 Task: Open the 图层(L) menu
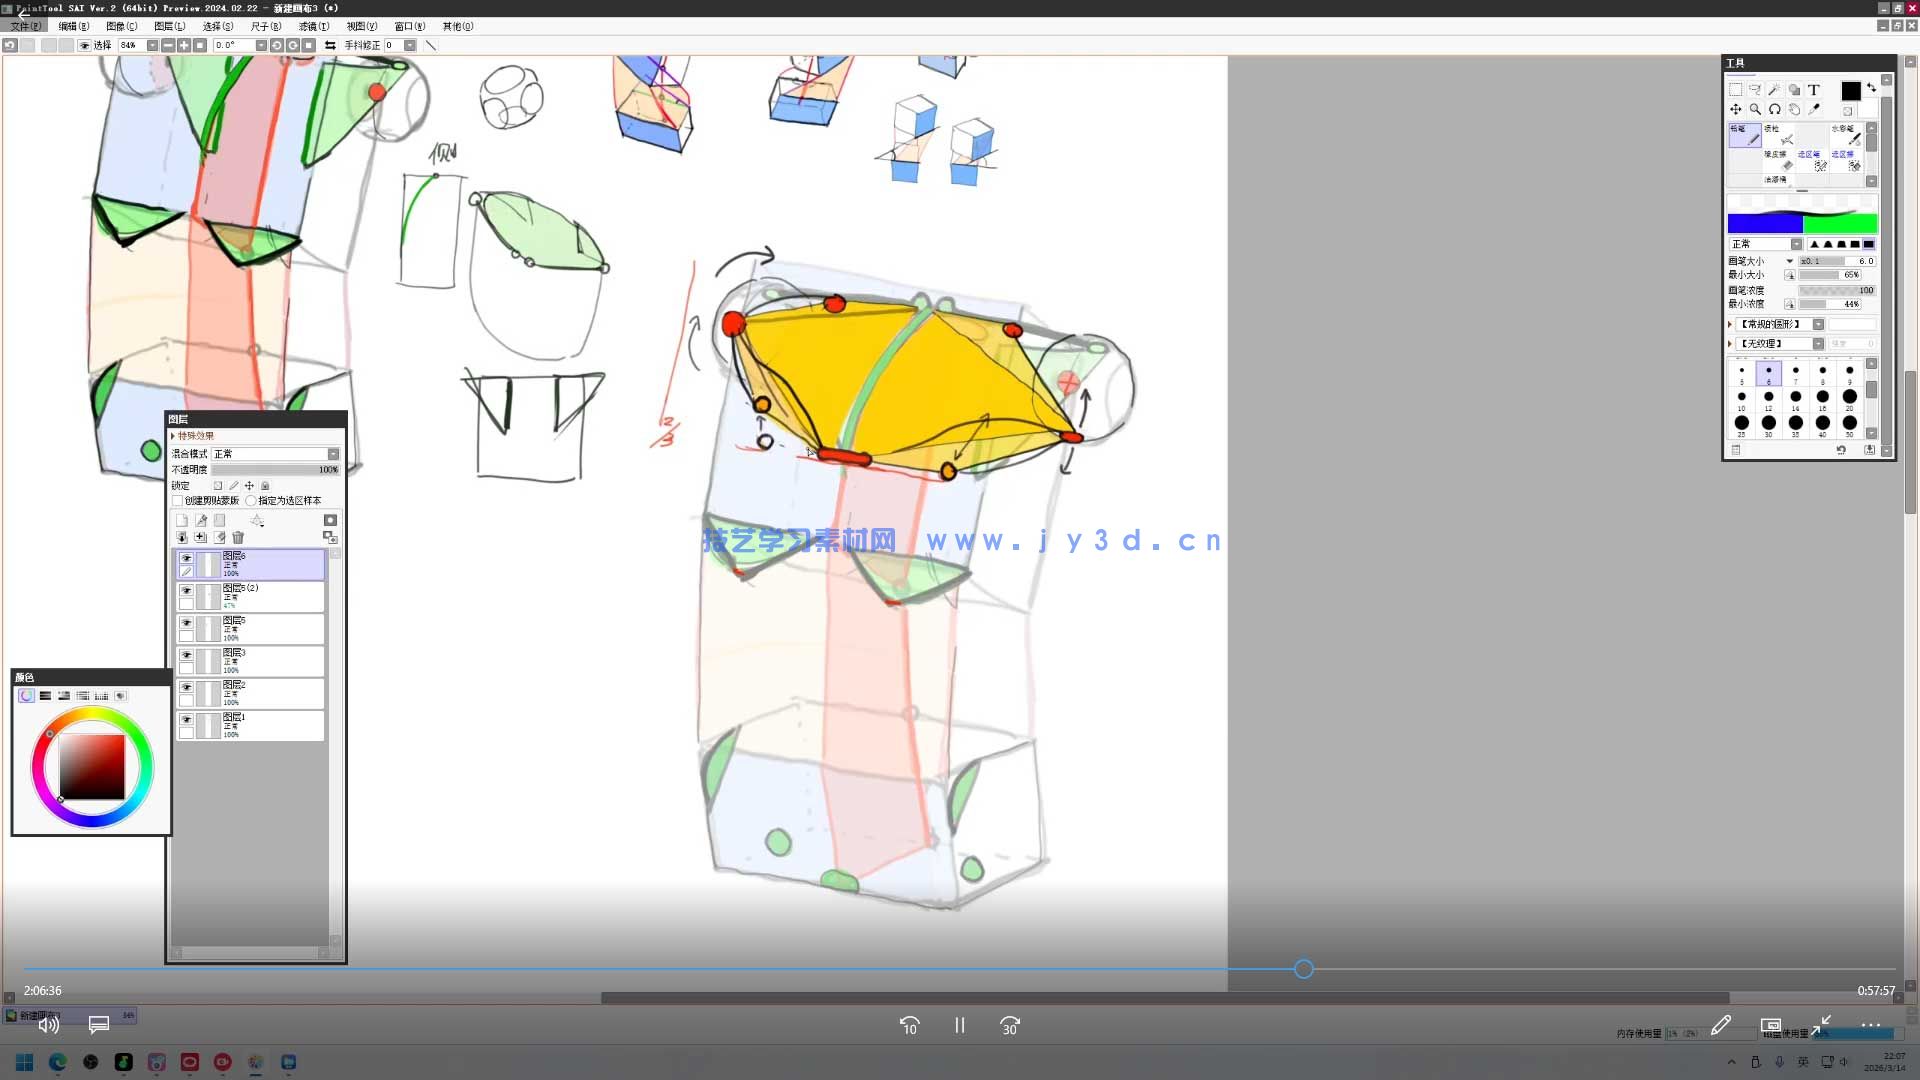pos(169,26)
